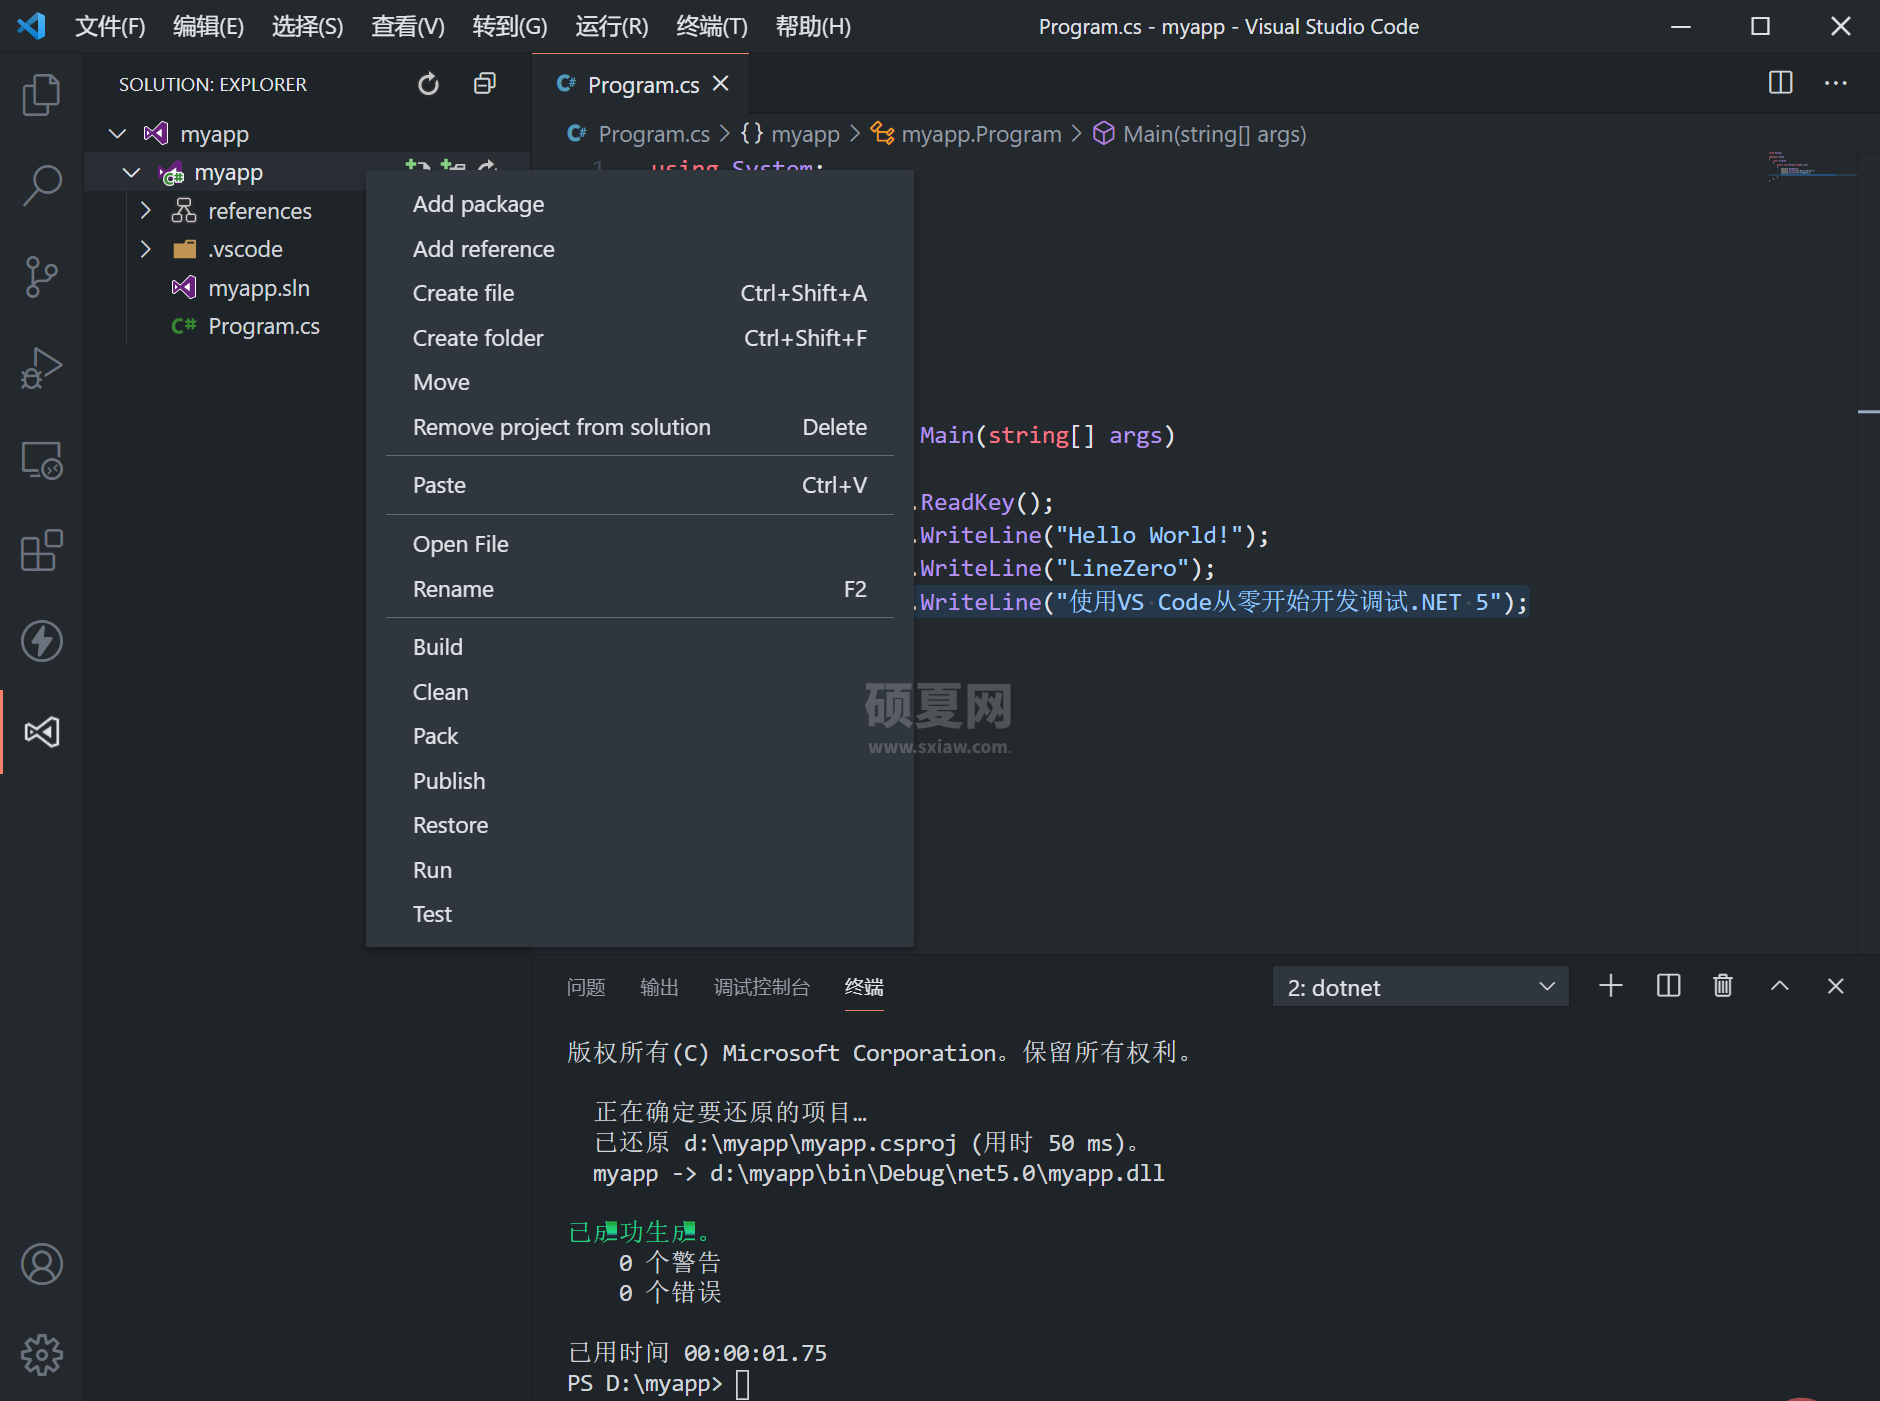Viewport: 1880px width, 1401px height.
Task: Collapse all in Solution Explorer
Action: coord(485,84)
